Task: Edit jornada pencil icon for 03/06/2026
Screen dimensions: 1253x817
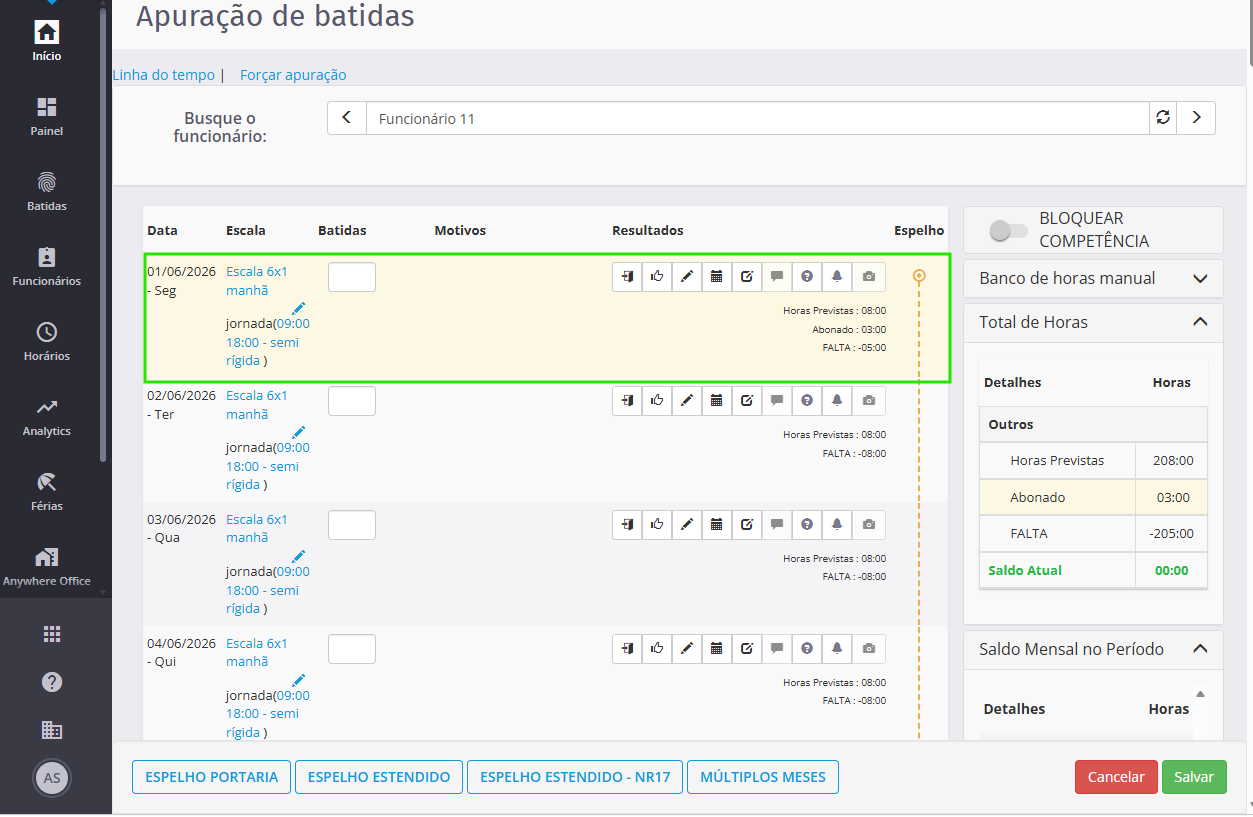Action: [x=298, y=557]
